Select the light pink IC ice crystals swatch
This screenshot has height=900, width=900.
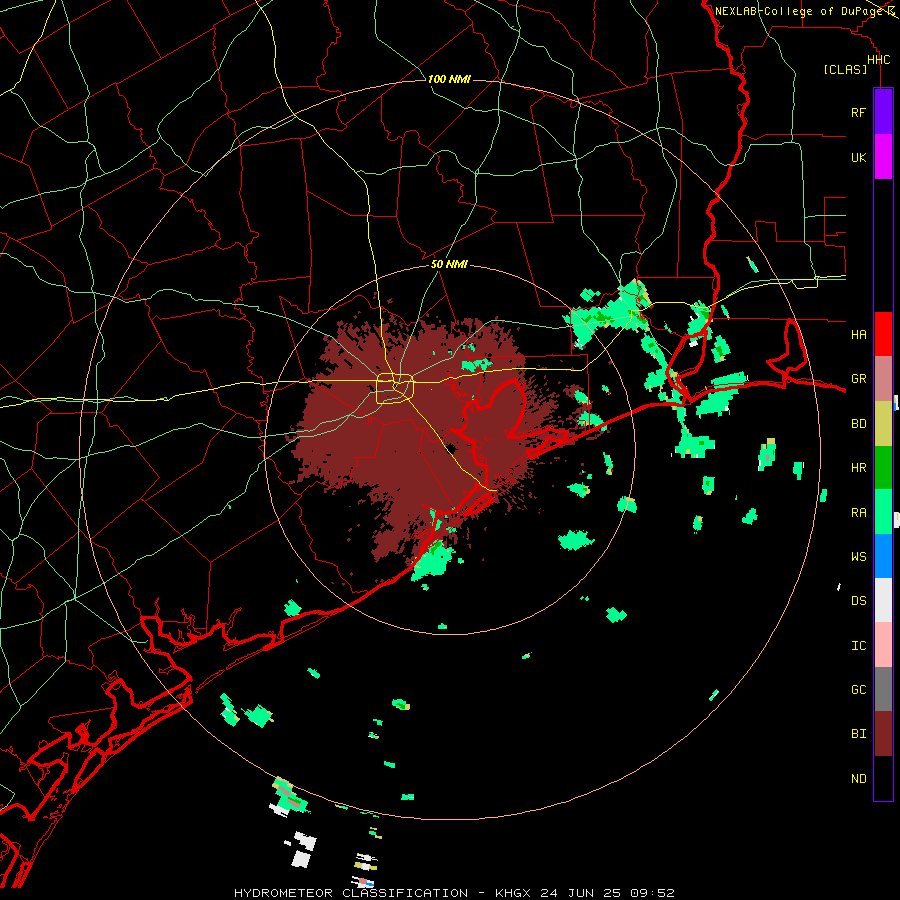tap(883, 645)
